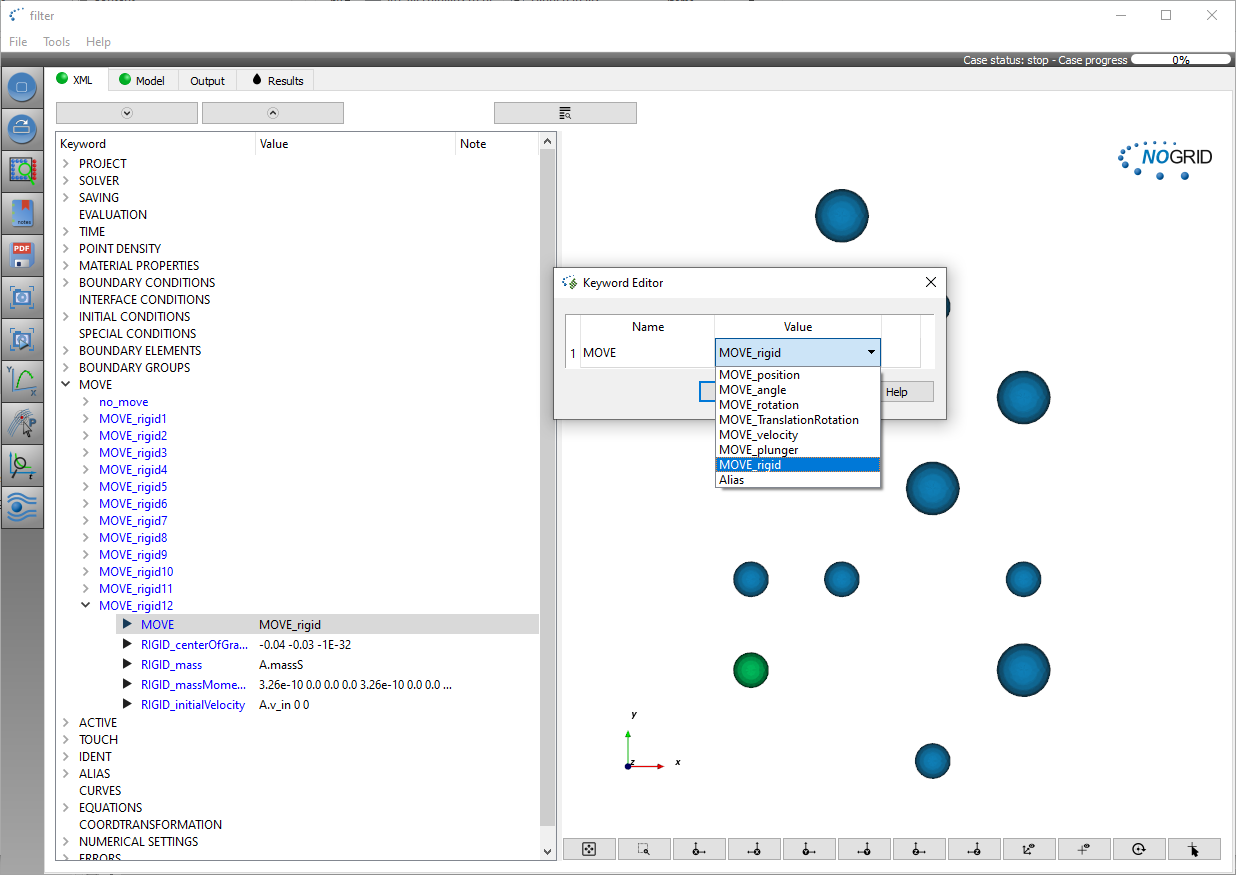Click Z-axis view icon with right arrow
Viewport: 1236px width, 875px height.
(x=919, y=849)
